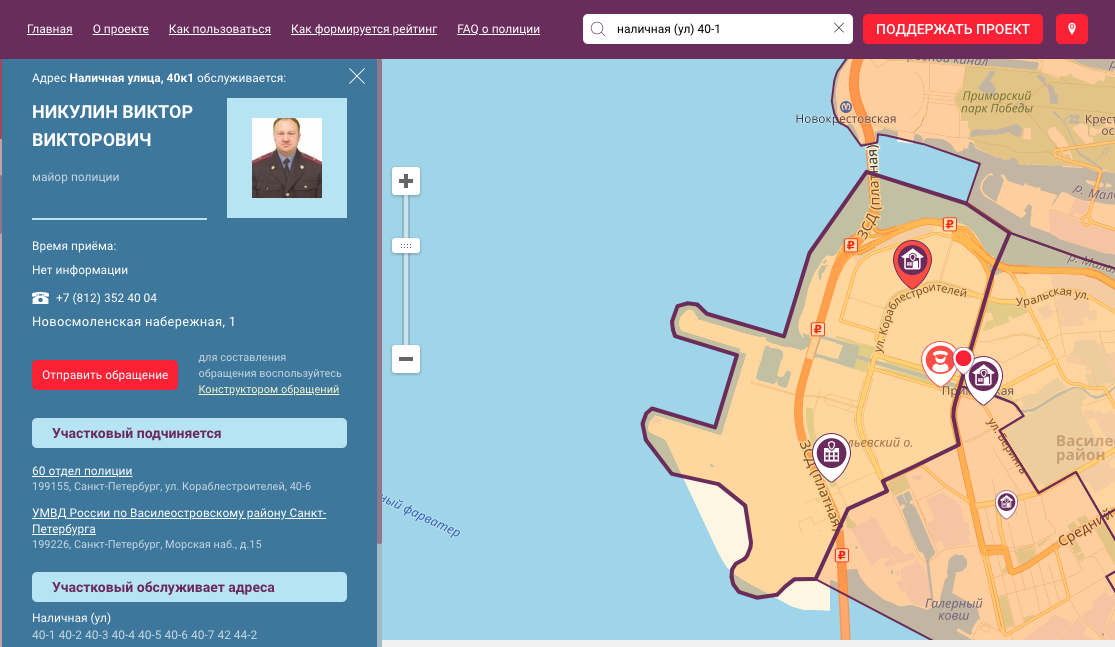Click Отправить обращение button
This screenshot has height=647, width=1115.
tap(105, 375)
